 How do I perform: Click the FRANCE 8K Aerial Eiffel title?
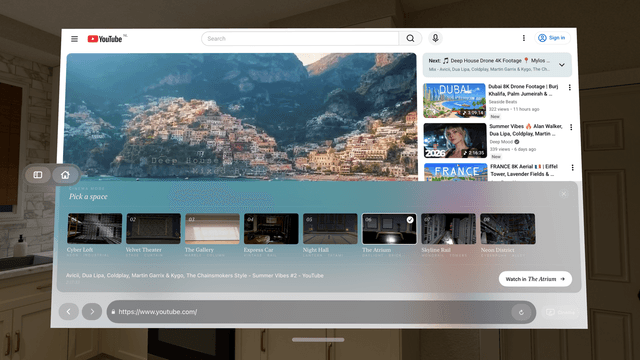click(x=524, y=170)
